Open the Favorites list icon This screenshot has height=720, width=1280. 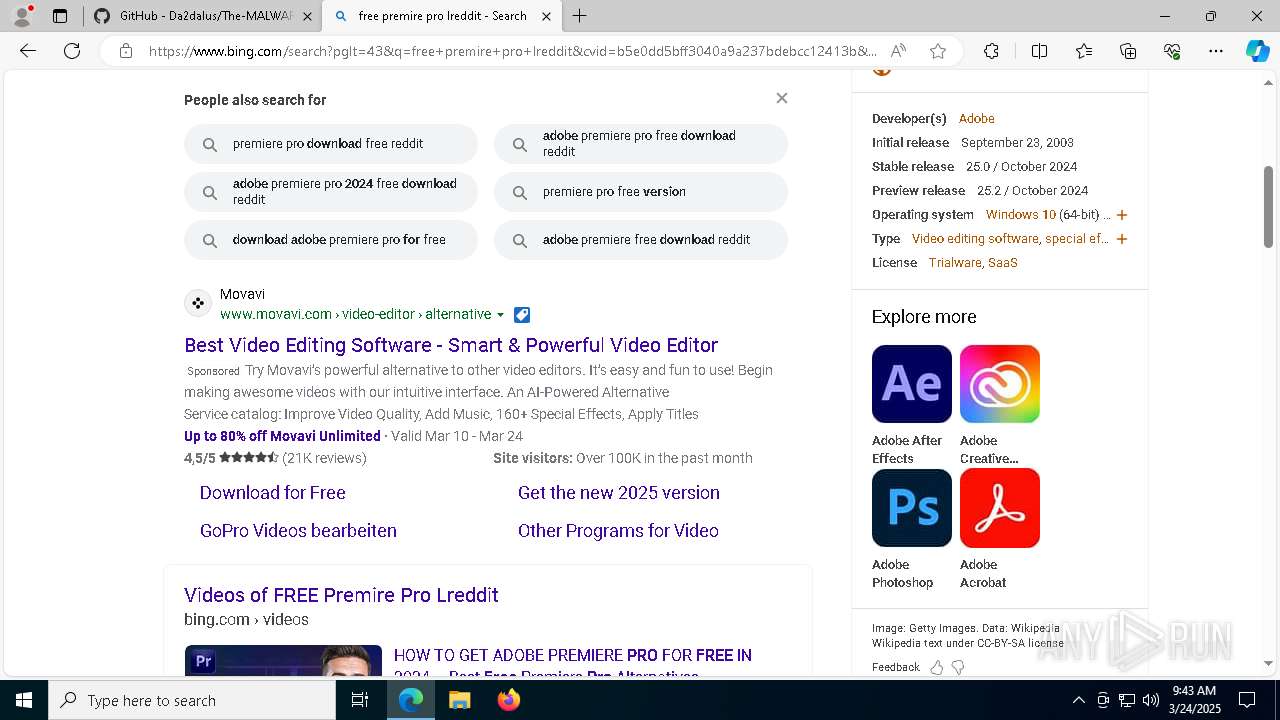pos(1084,51)
